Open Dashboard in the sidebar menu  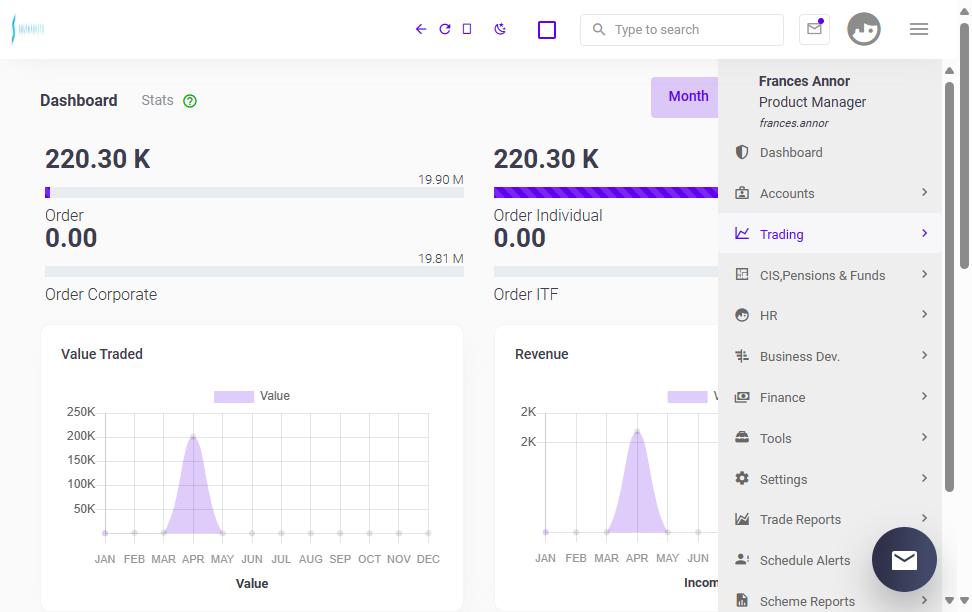pos(830,153)
